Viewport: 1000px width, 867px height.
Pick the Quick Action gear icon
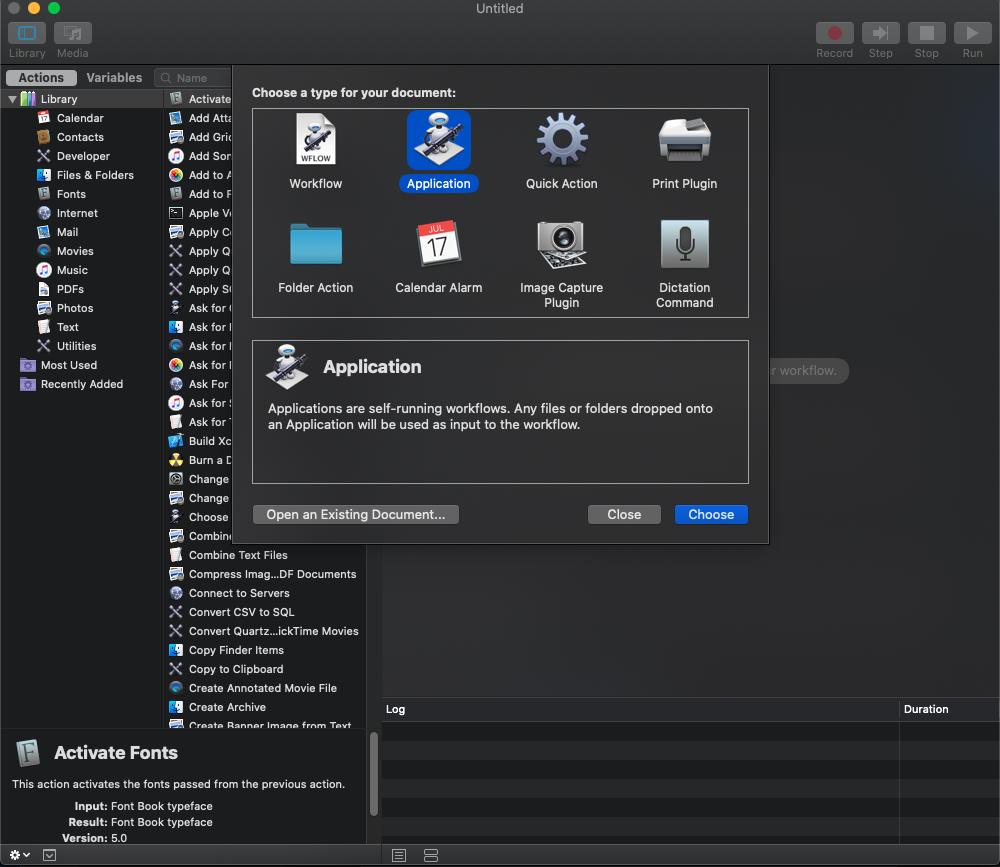pos(561,140)
